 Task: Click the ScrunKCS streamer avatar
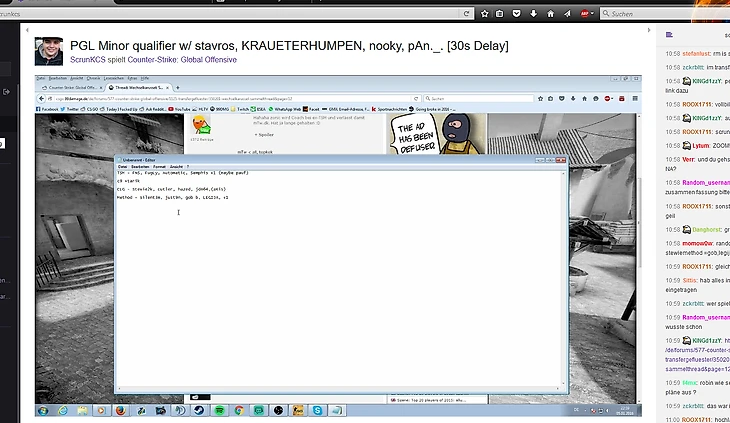[x=49, y=51]
